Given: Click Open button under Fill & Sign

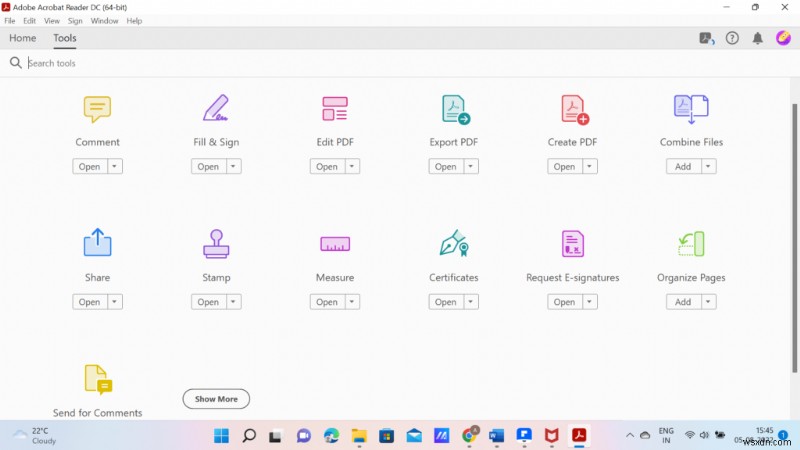Looking at the screenshot, I should [x=209, y=166].
